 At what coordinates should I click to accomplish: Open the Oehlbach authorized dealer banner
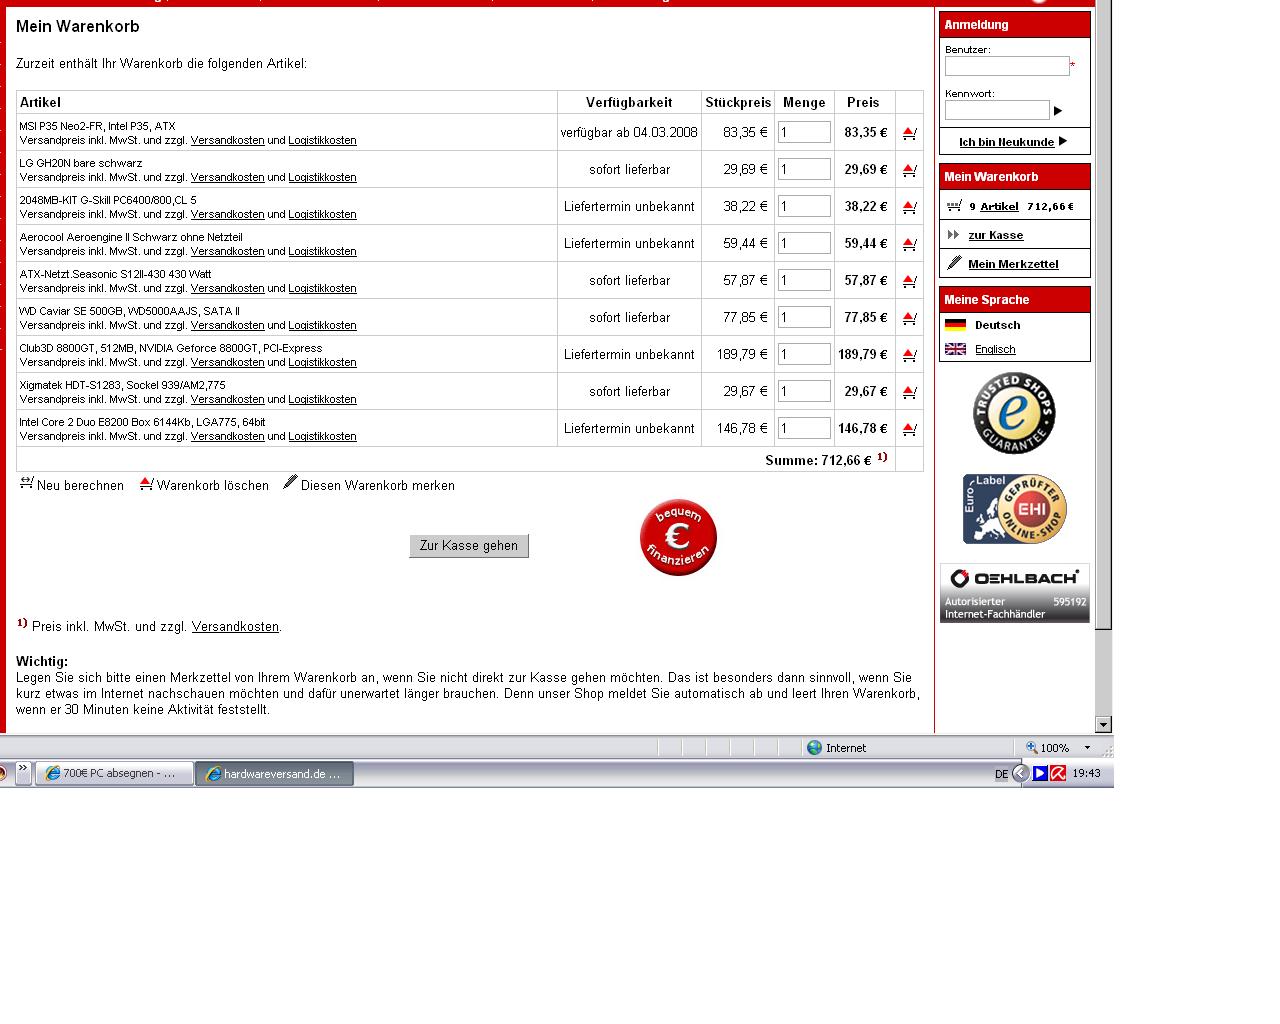[x=1014, y=593]
